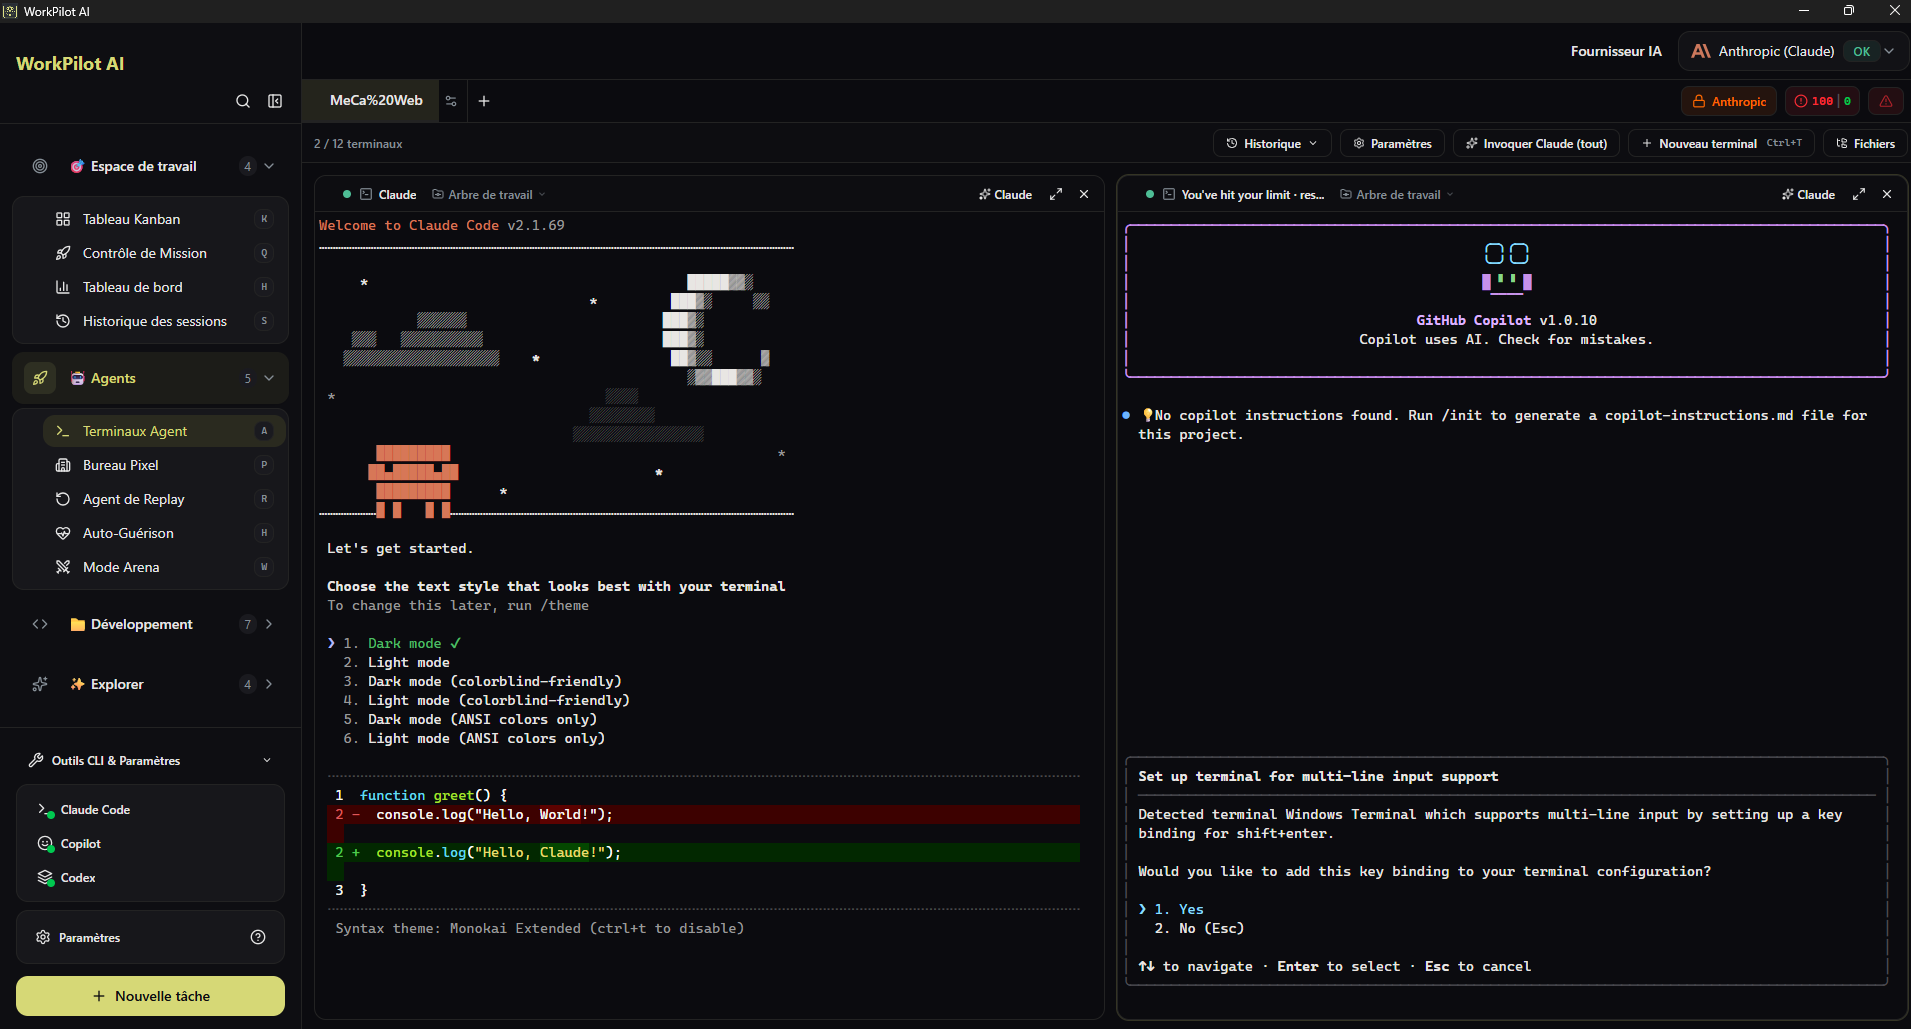Open Fichiers panel
Image resolution: width=1911 pixels, height=1029 pixels.
1865,144
